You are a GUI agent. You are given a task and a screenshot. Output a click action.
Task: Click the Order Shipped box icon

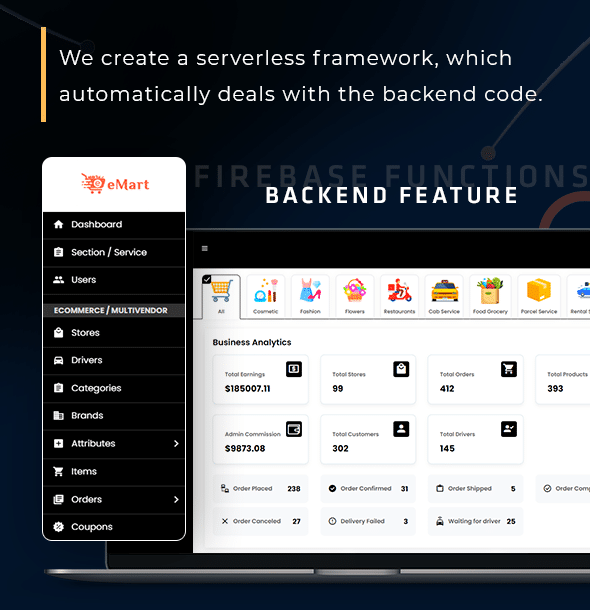coord(439,488)
